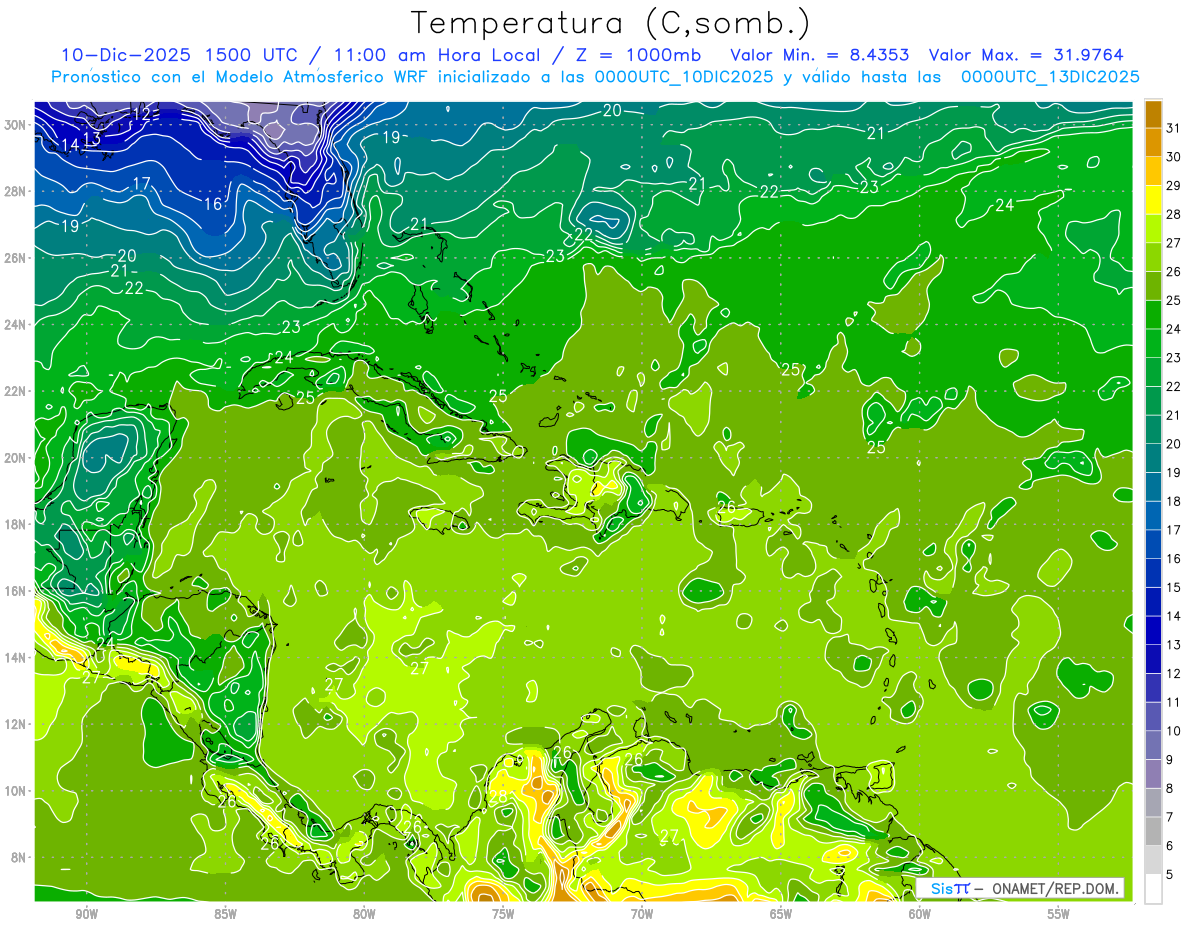Click the yellow colorbar segment between 28 and 29
This screenshot has width=1200, height=927.
tap(1153, 200)
